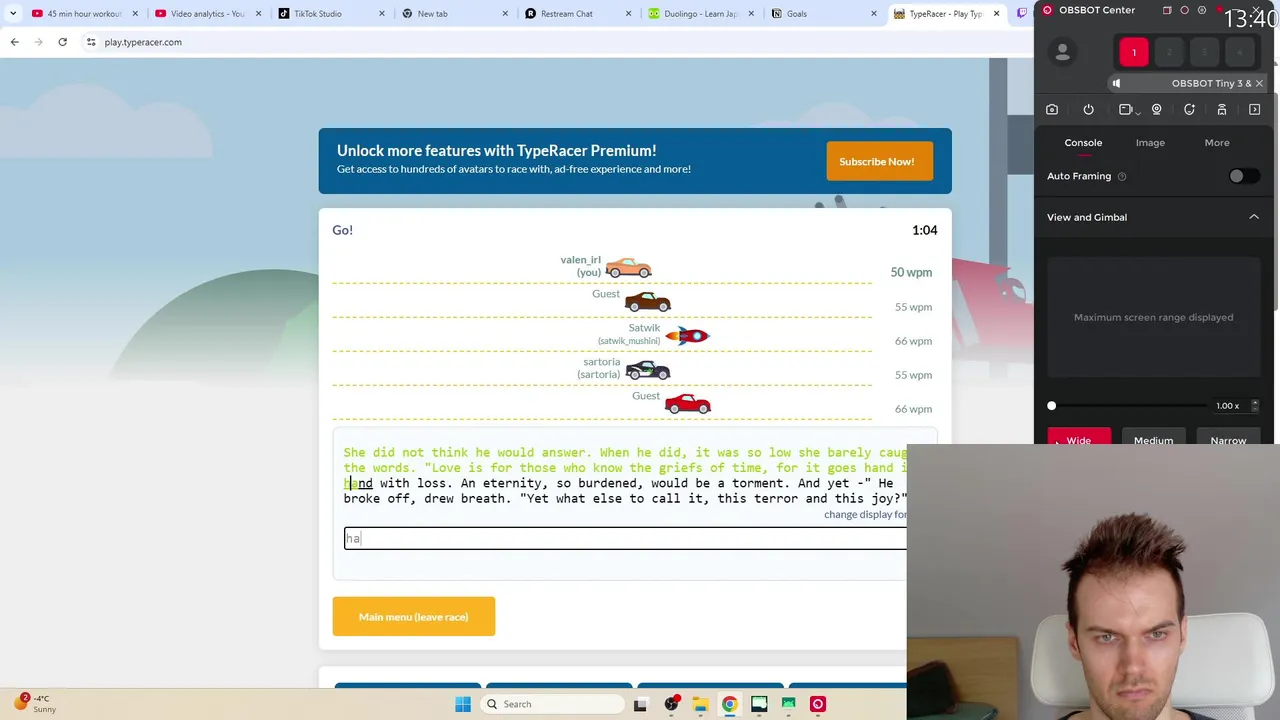Click the 1.00 x zoom value field
The image size is (1280, 720).
tap(1228, 406)
